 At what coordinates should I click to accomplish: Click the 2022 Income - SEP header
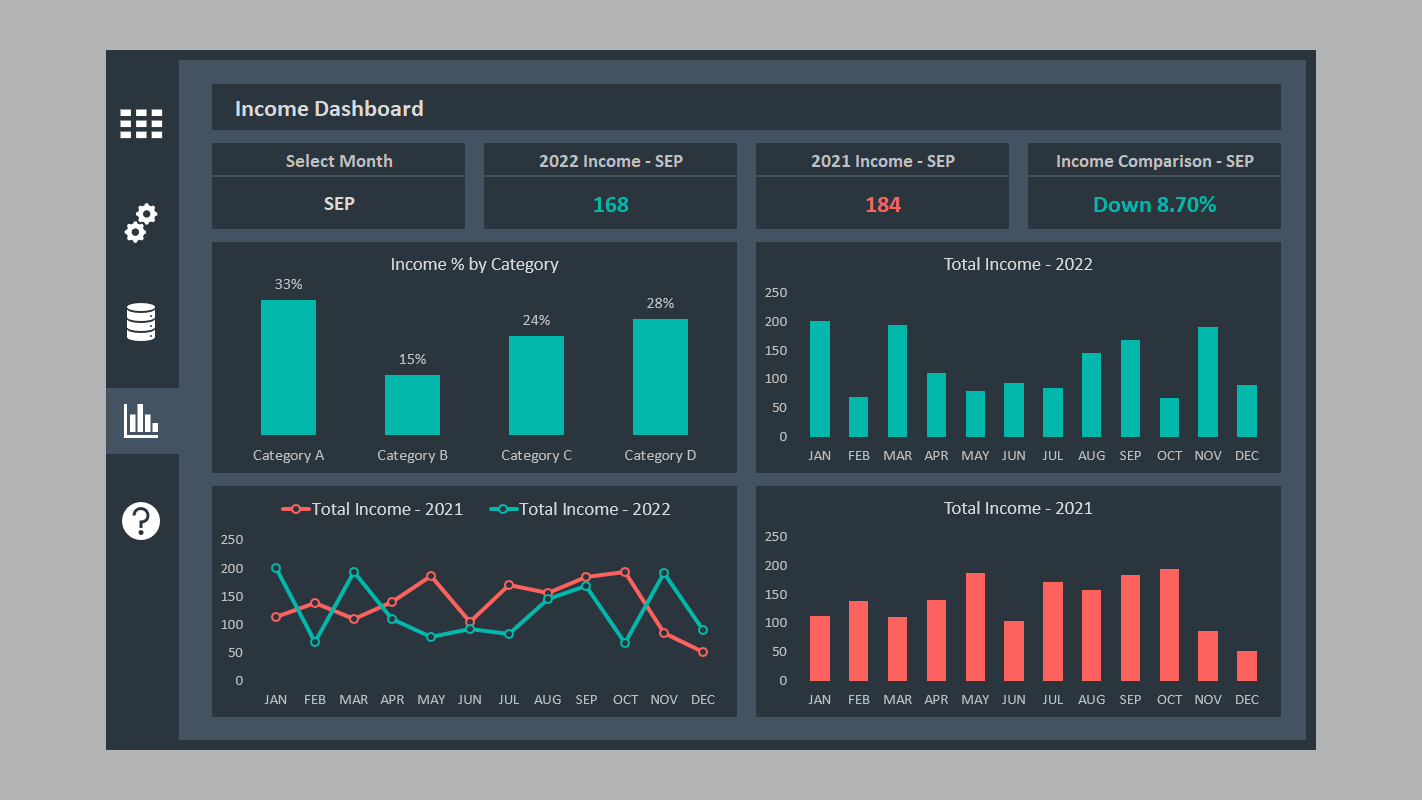click(x=611, y=161)
